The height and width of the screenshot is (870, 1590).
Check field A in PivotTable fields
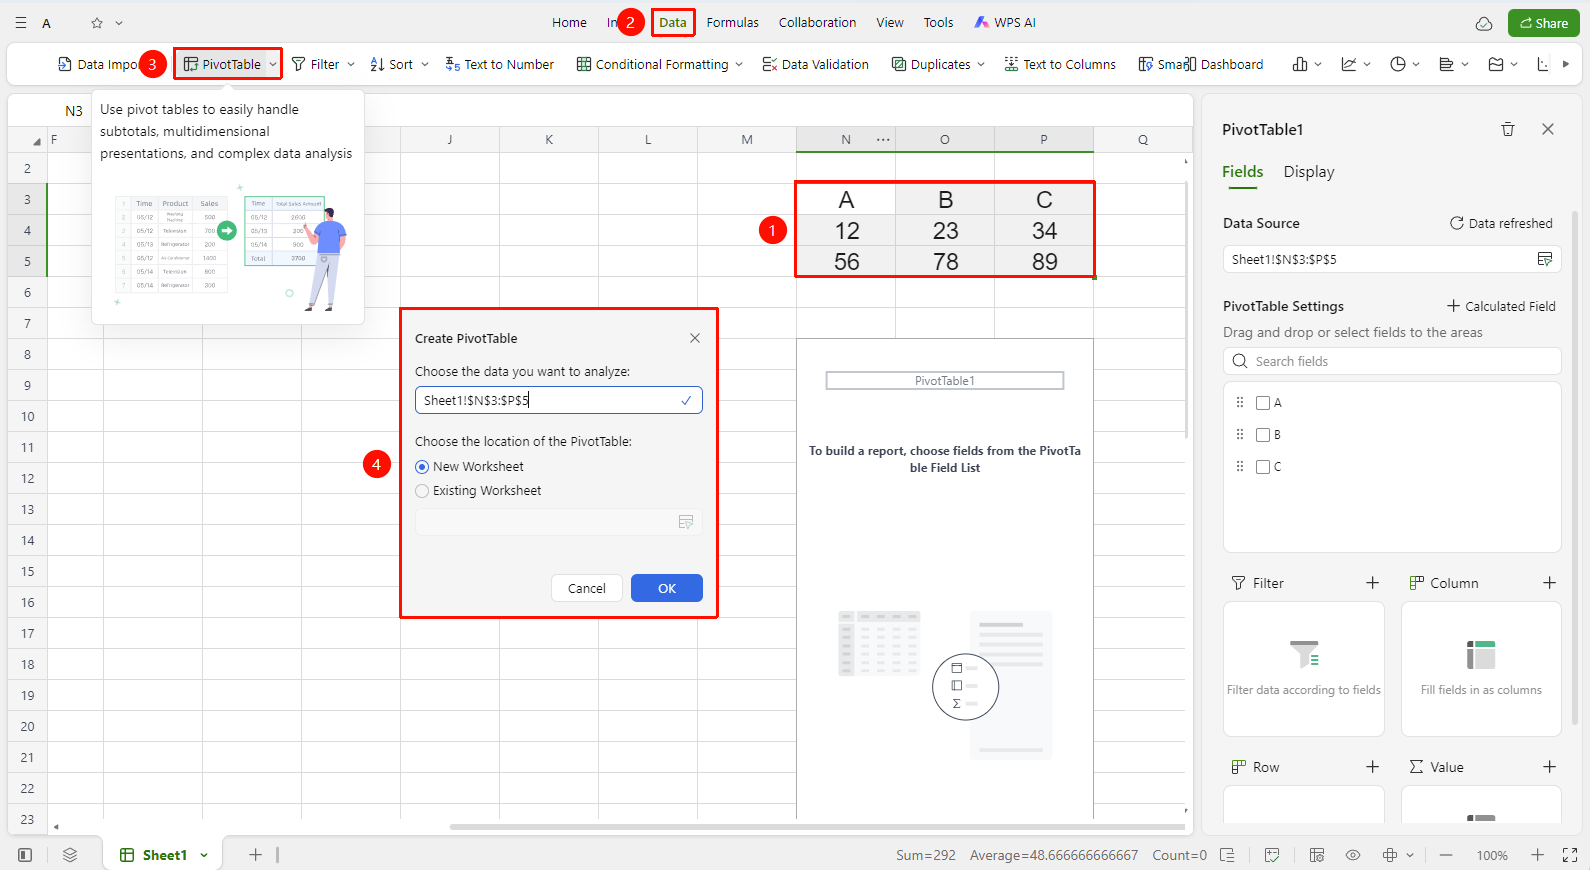tap(1263, 403)
